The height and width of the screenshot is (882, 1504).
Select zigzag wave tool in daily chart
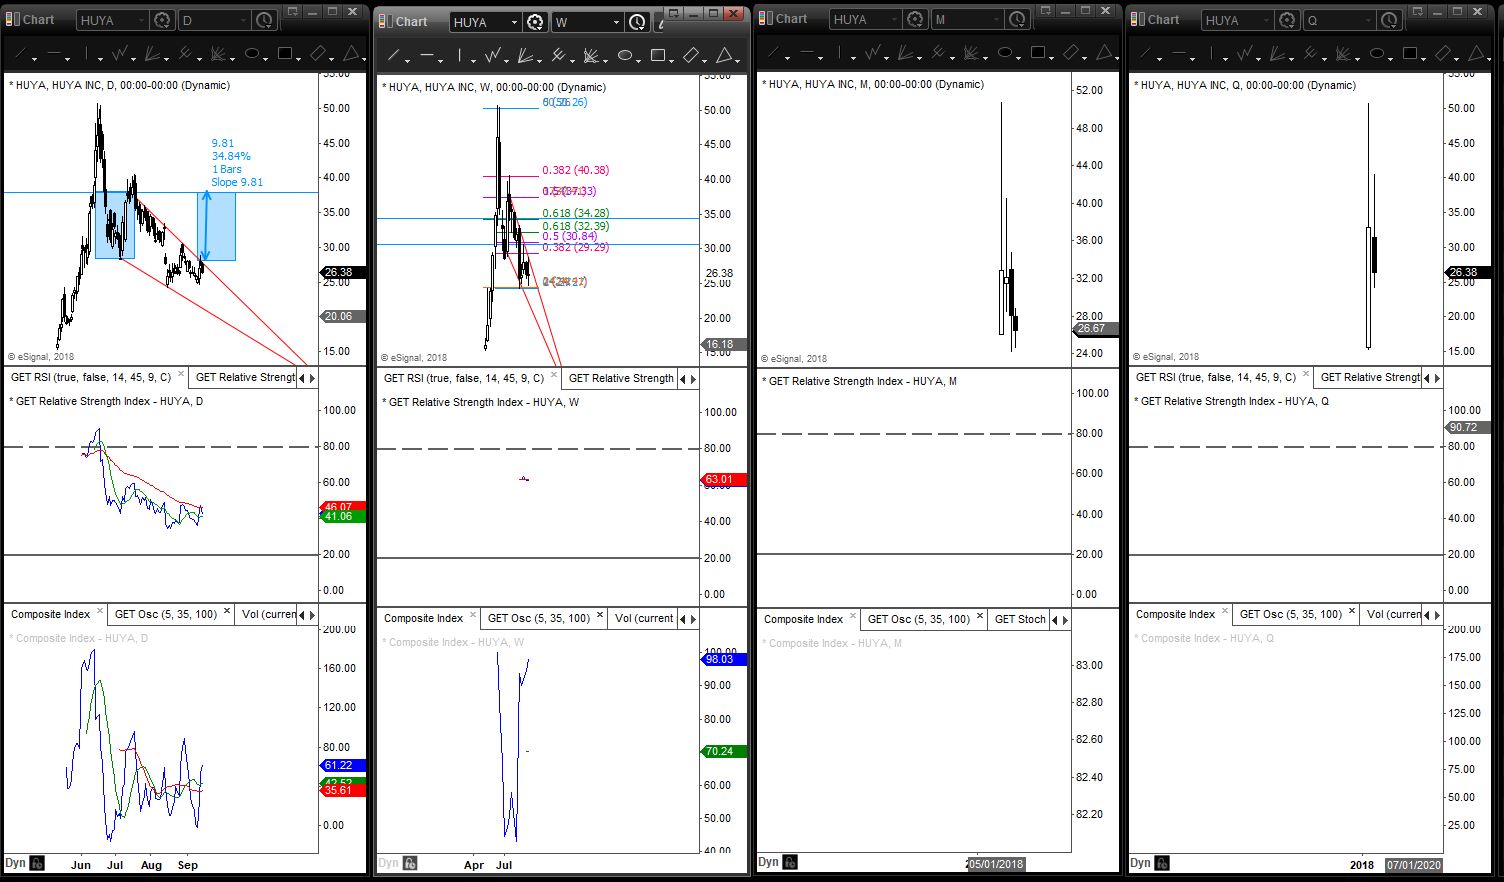122,53
